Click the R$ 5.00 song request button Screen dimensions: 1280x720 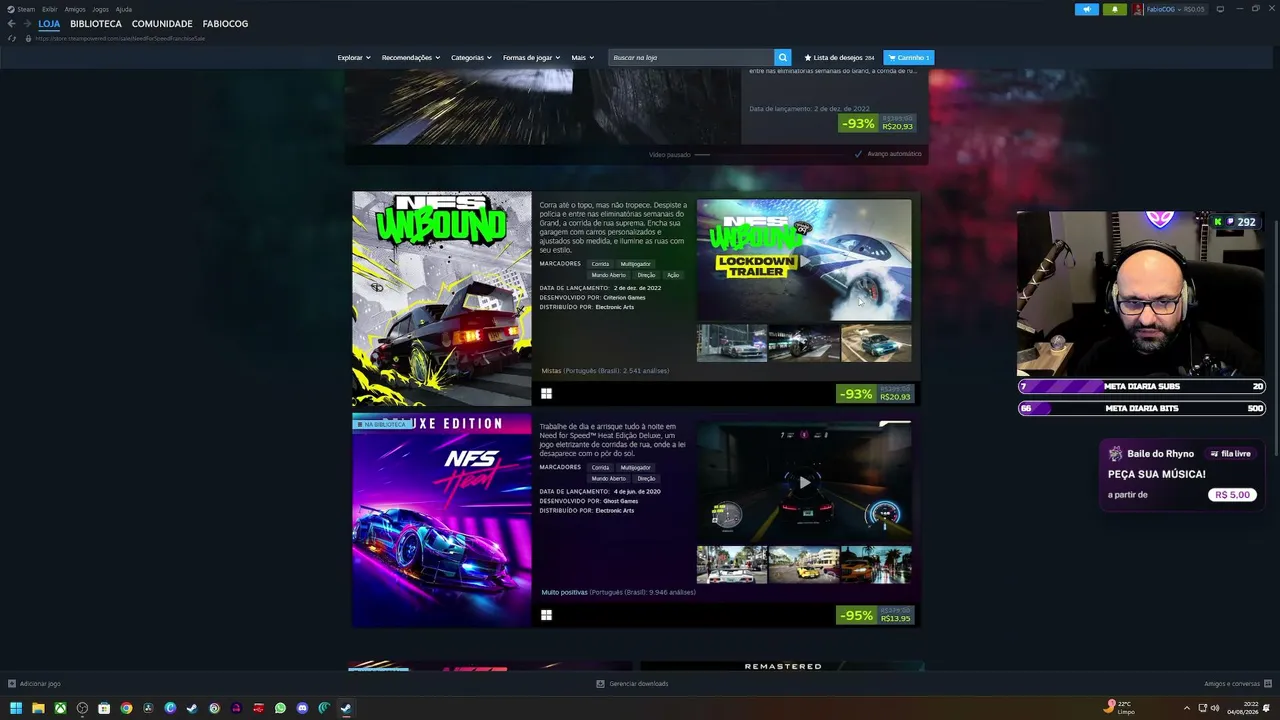(x=1233, y=495)
